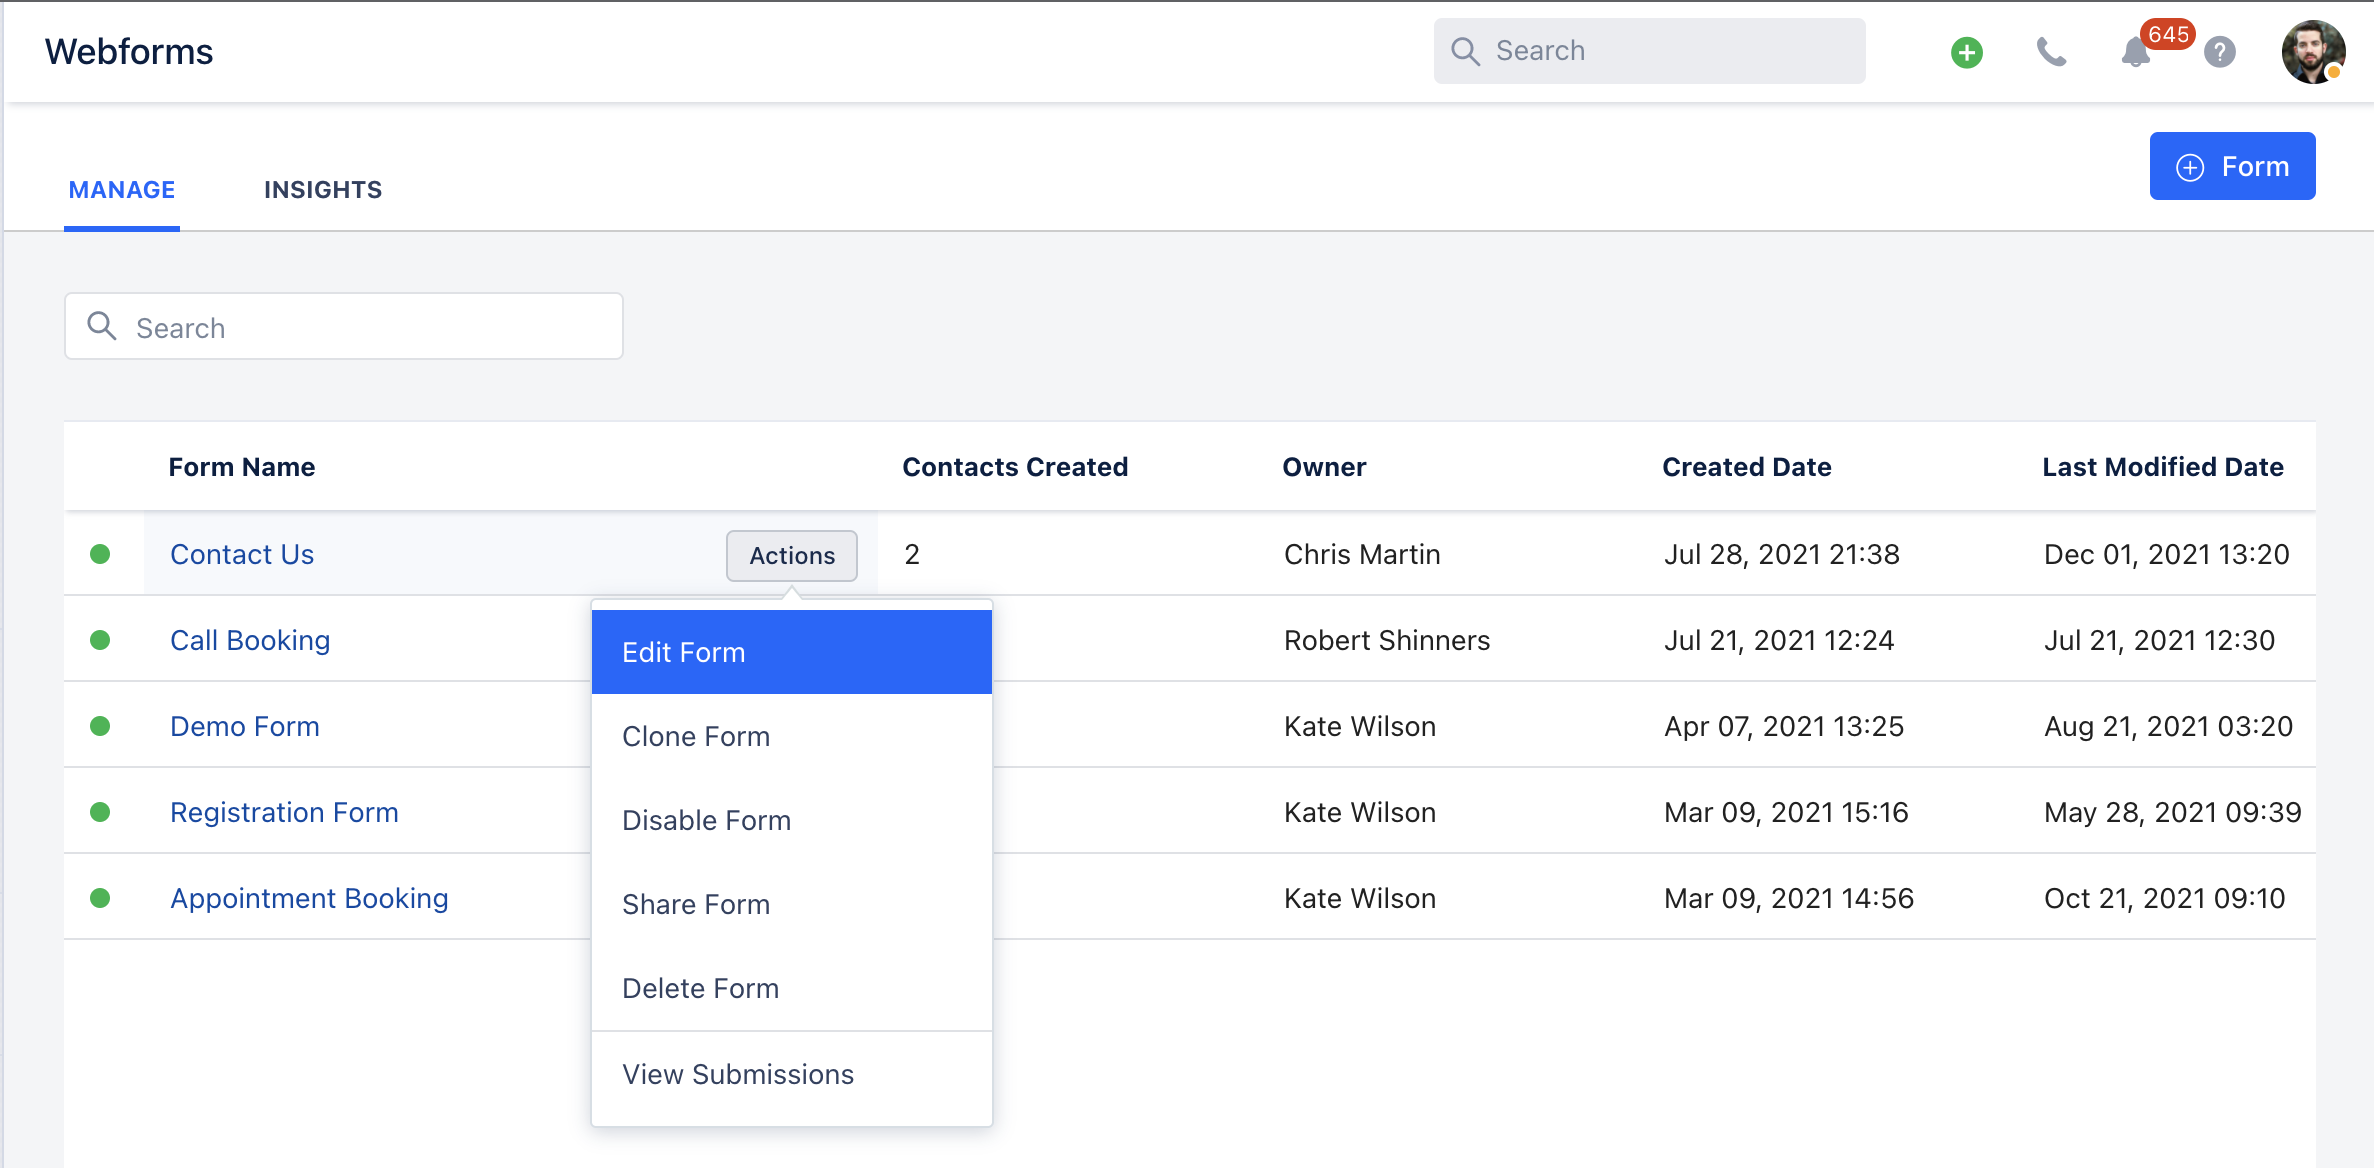
Task: Click created date Mar 09, 2021 15:16
Action: point(1786,812)
